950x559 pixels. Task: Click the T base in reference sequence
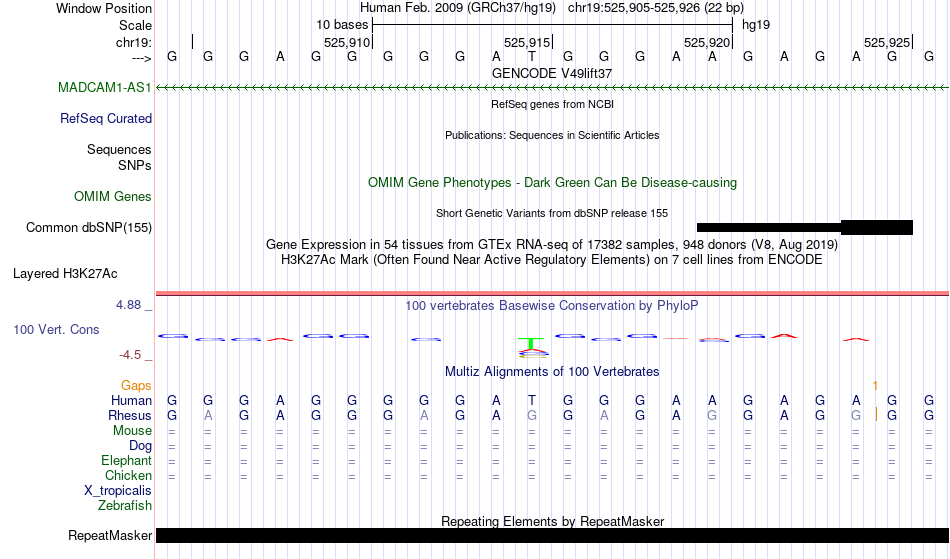531,56
